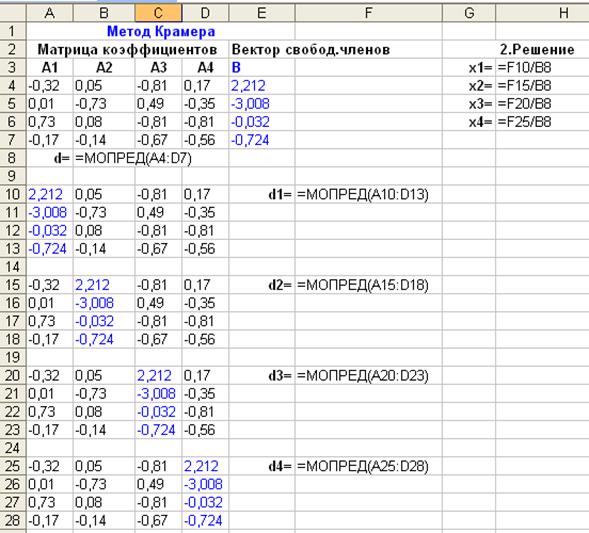Click cell C22 with blue value -0,032
589x533 pixels.
pos(158,412)
